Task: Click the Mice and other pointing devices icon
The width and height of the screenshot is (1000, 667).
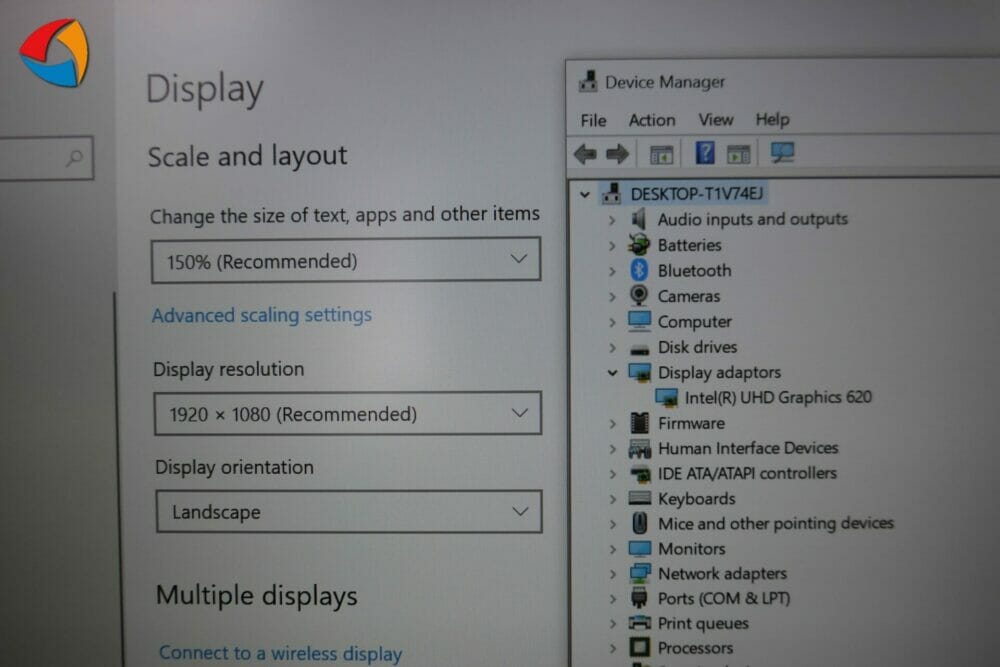Action: (640, 524)
